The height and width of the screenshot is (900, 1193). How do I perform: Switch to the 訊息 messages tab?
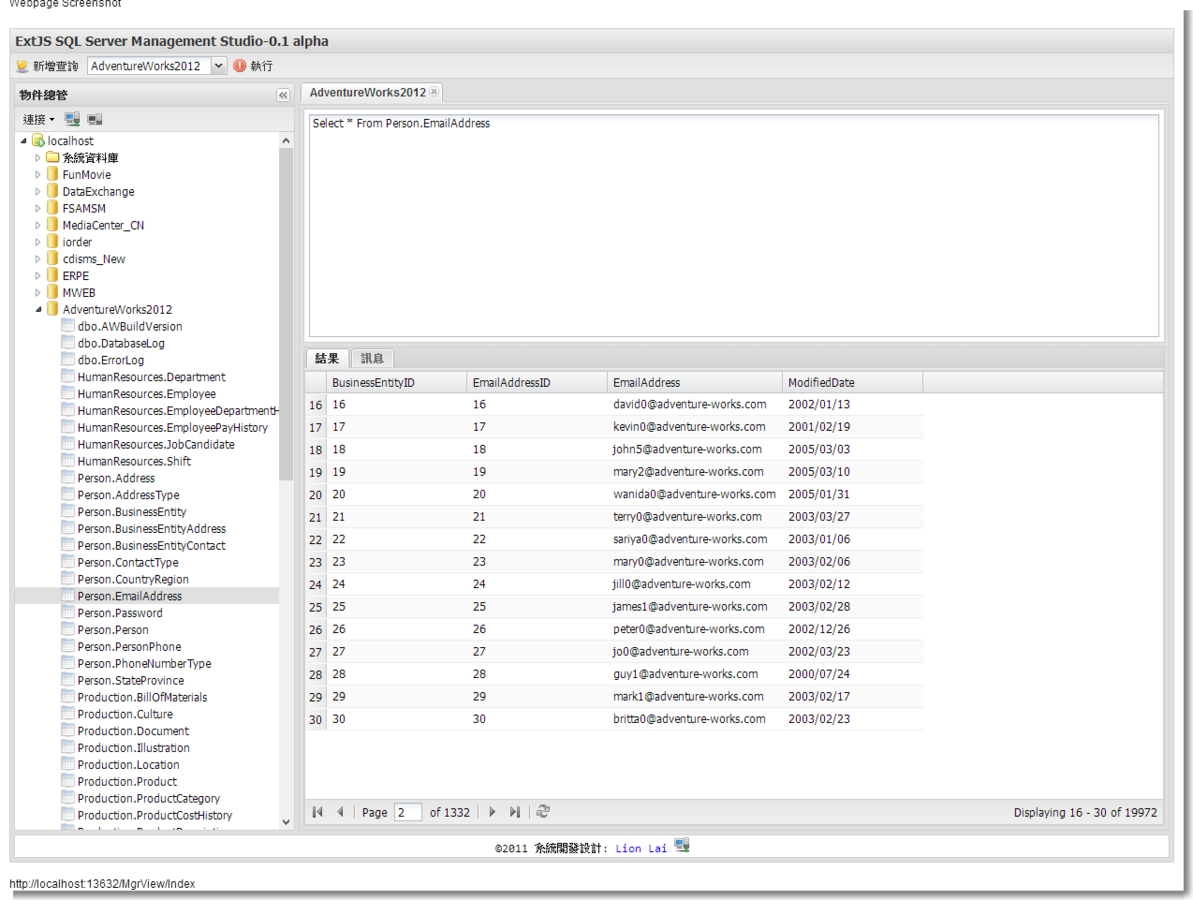pyautogui.click(x=372, y=358)
